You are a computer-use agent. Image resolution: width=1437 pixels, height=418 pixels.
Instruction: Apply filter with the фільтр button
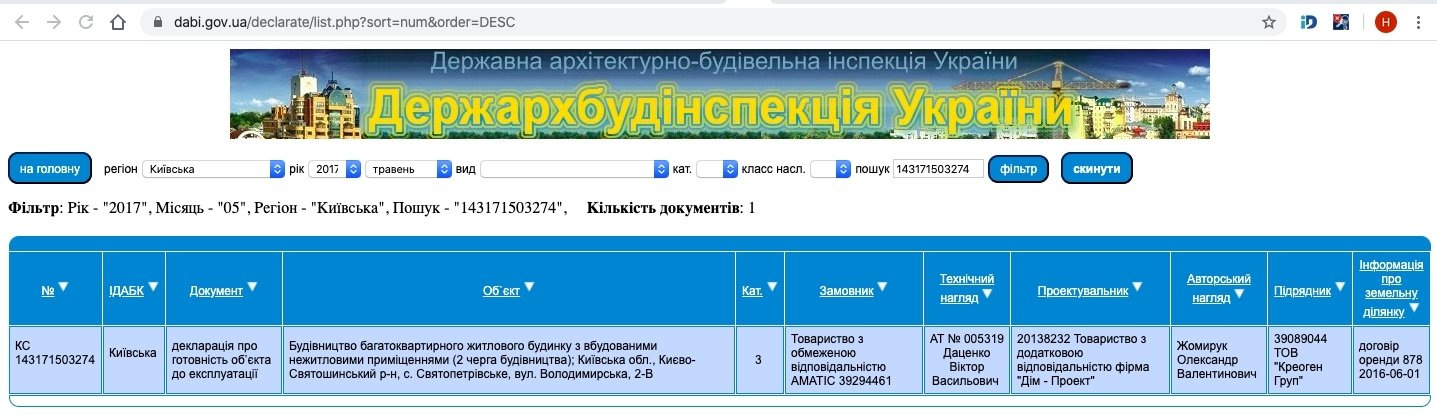click(x=1018, y=169)
